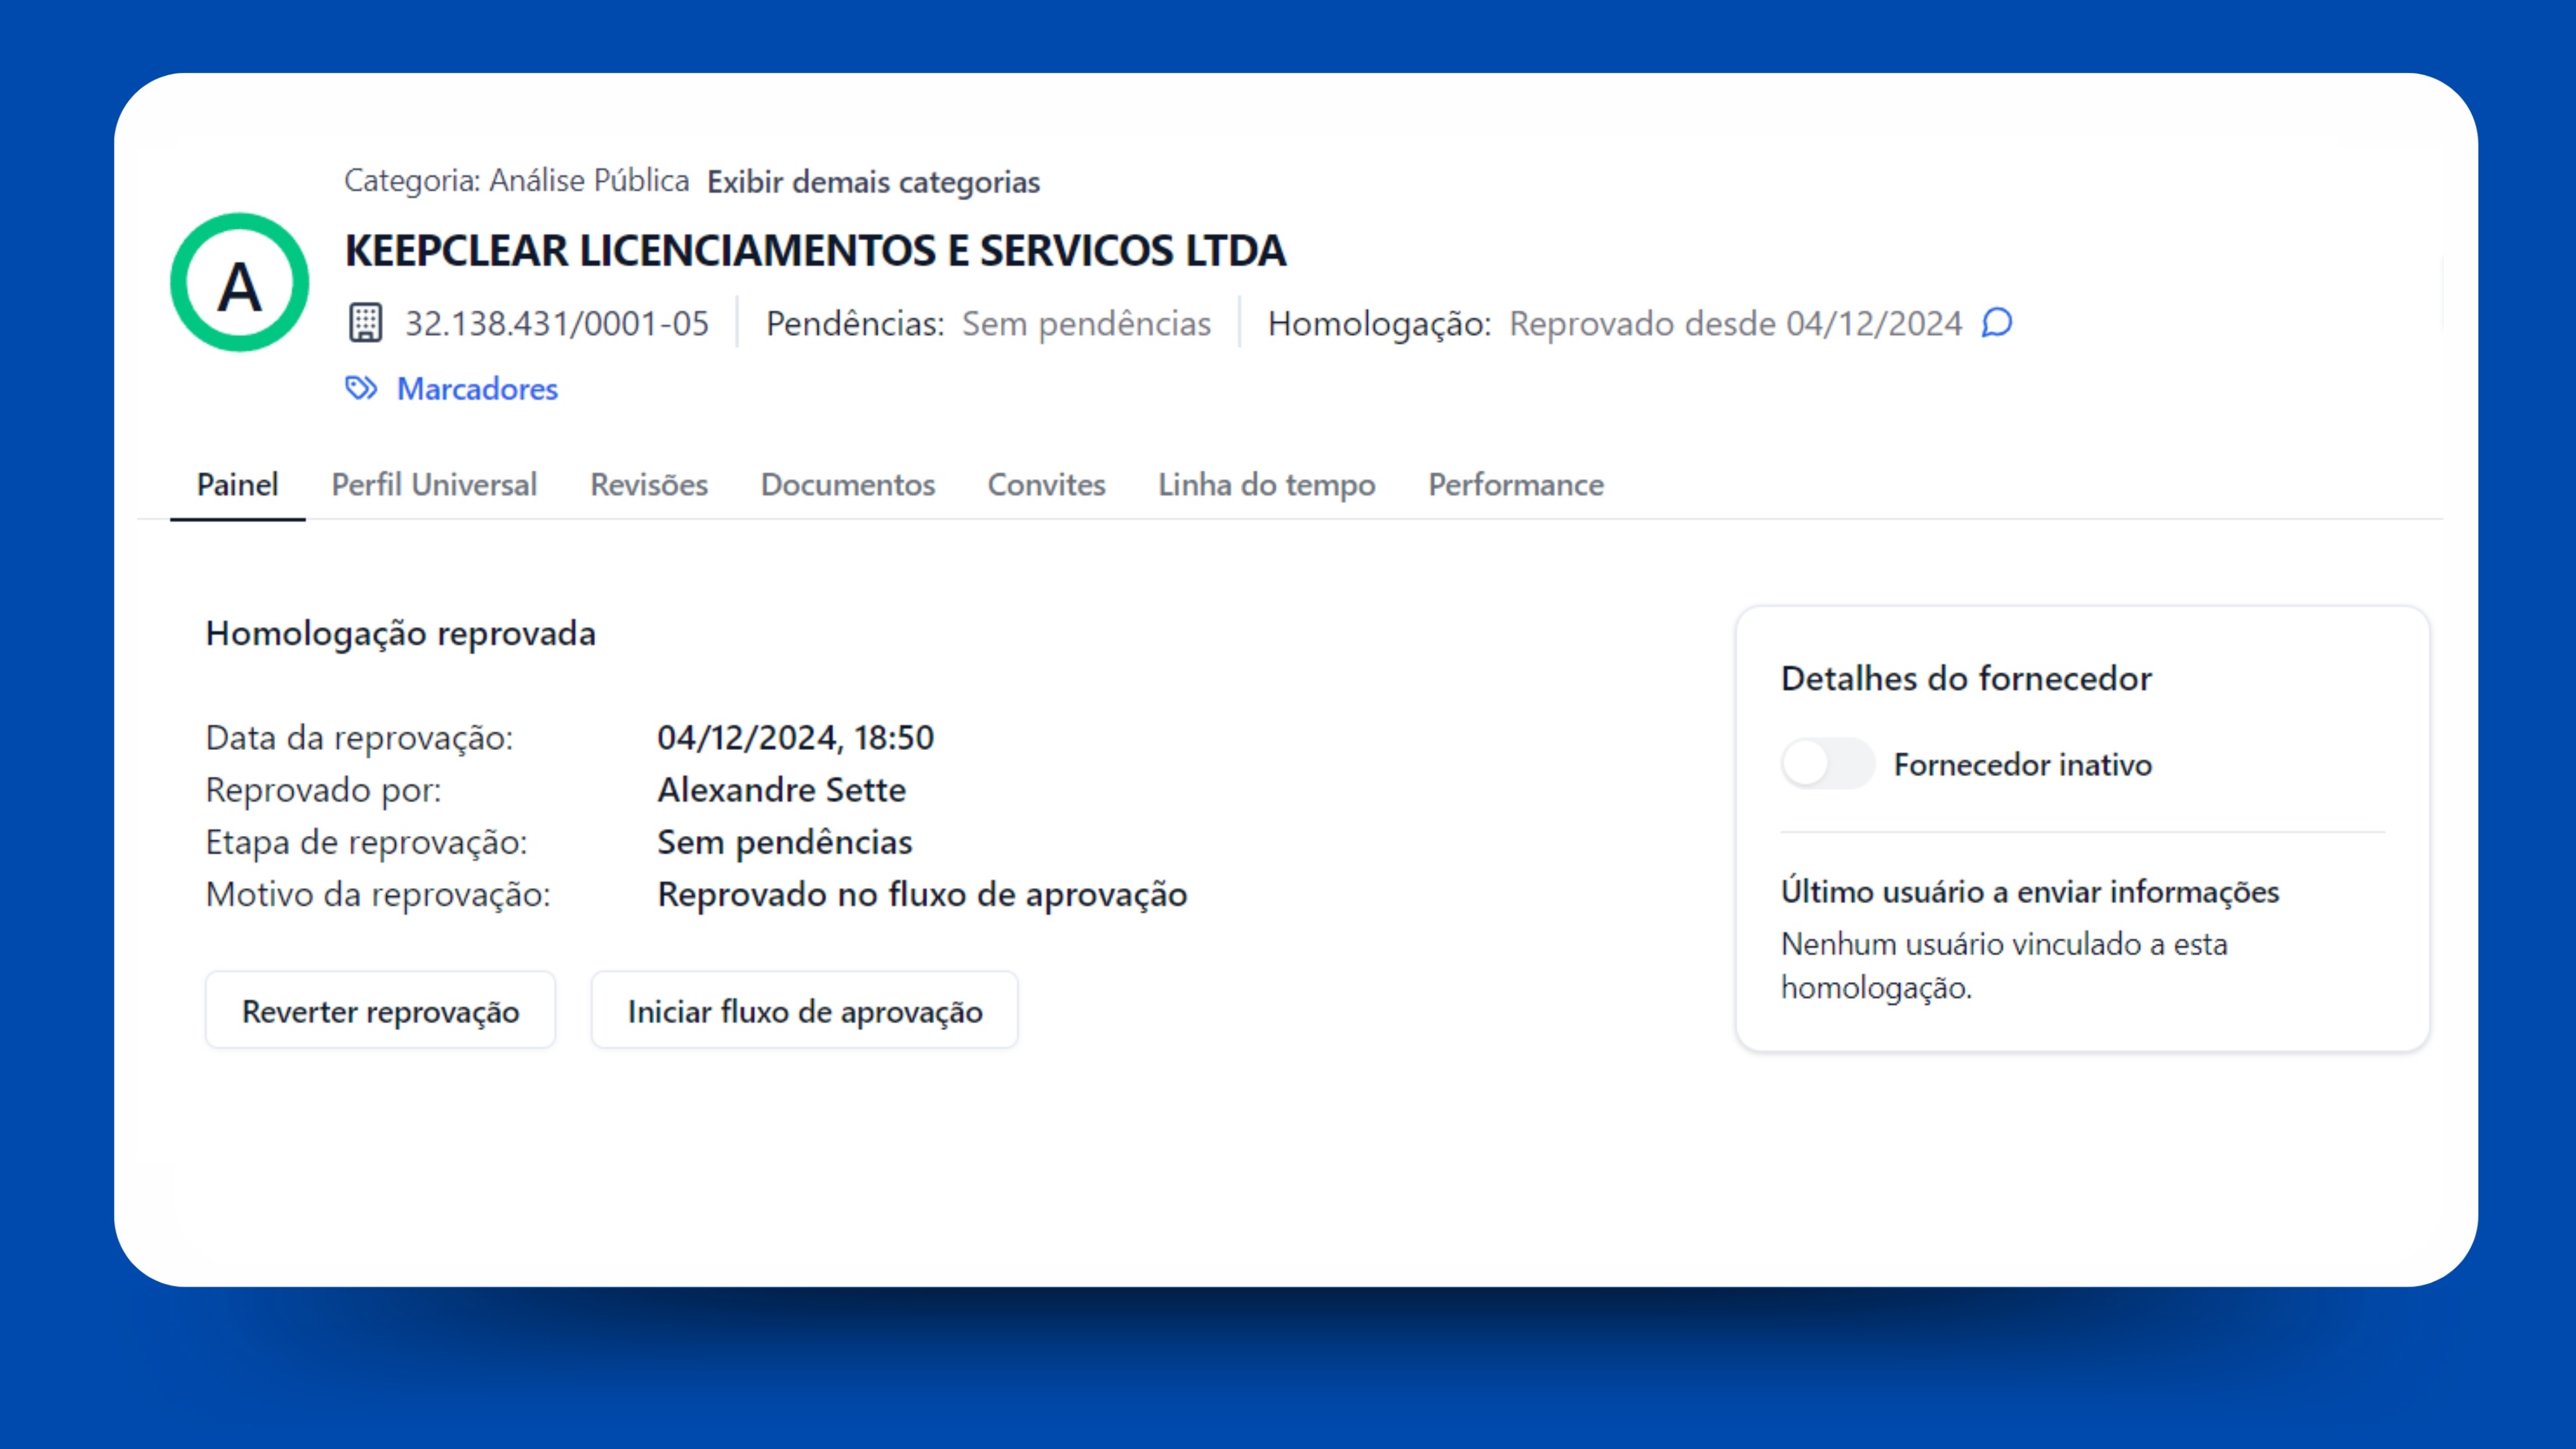Go to the Revisões tab
The image size is (2576, 1449).
[x=649, y=485]
